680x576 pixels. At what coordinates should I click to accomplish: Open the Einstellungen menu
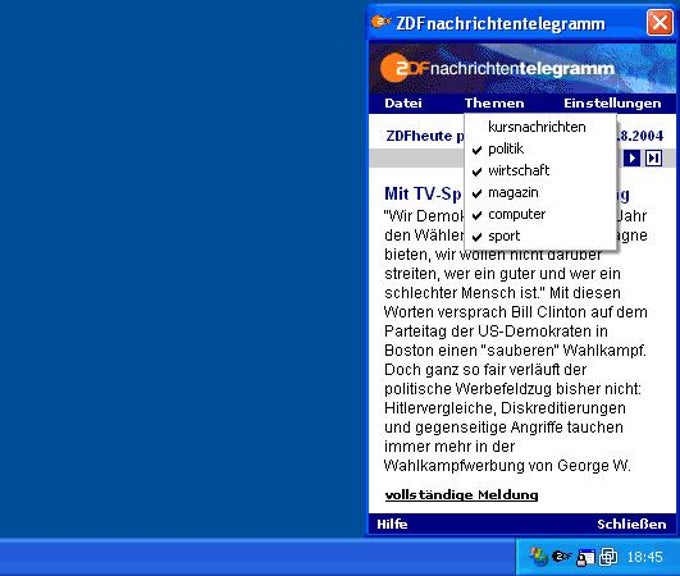point(612,103)
